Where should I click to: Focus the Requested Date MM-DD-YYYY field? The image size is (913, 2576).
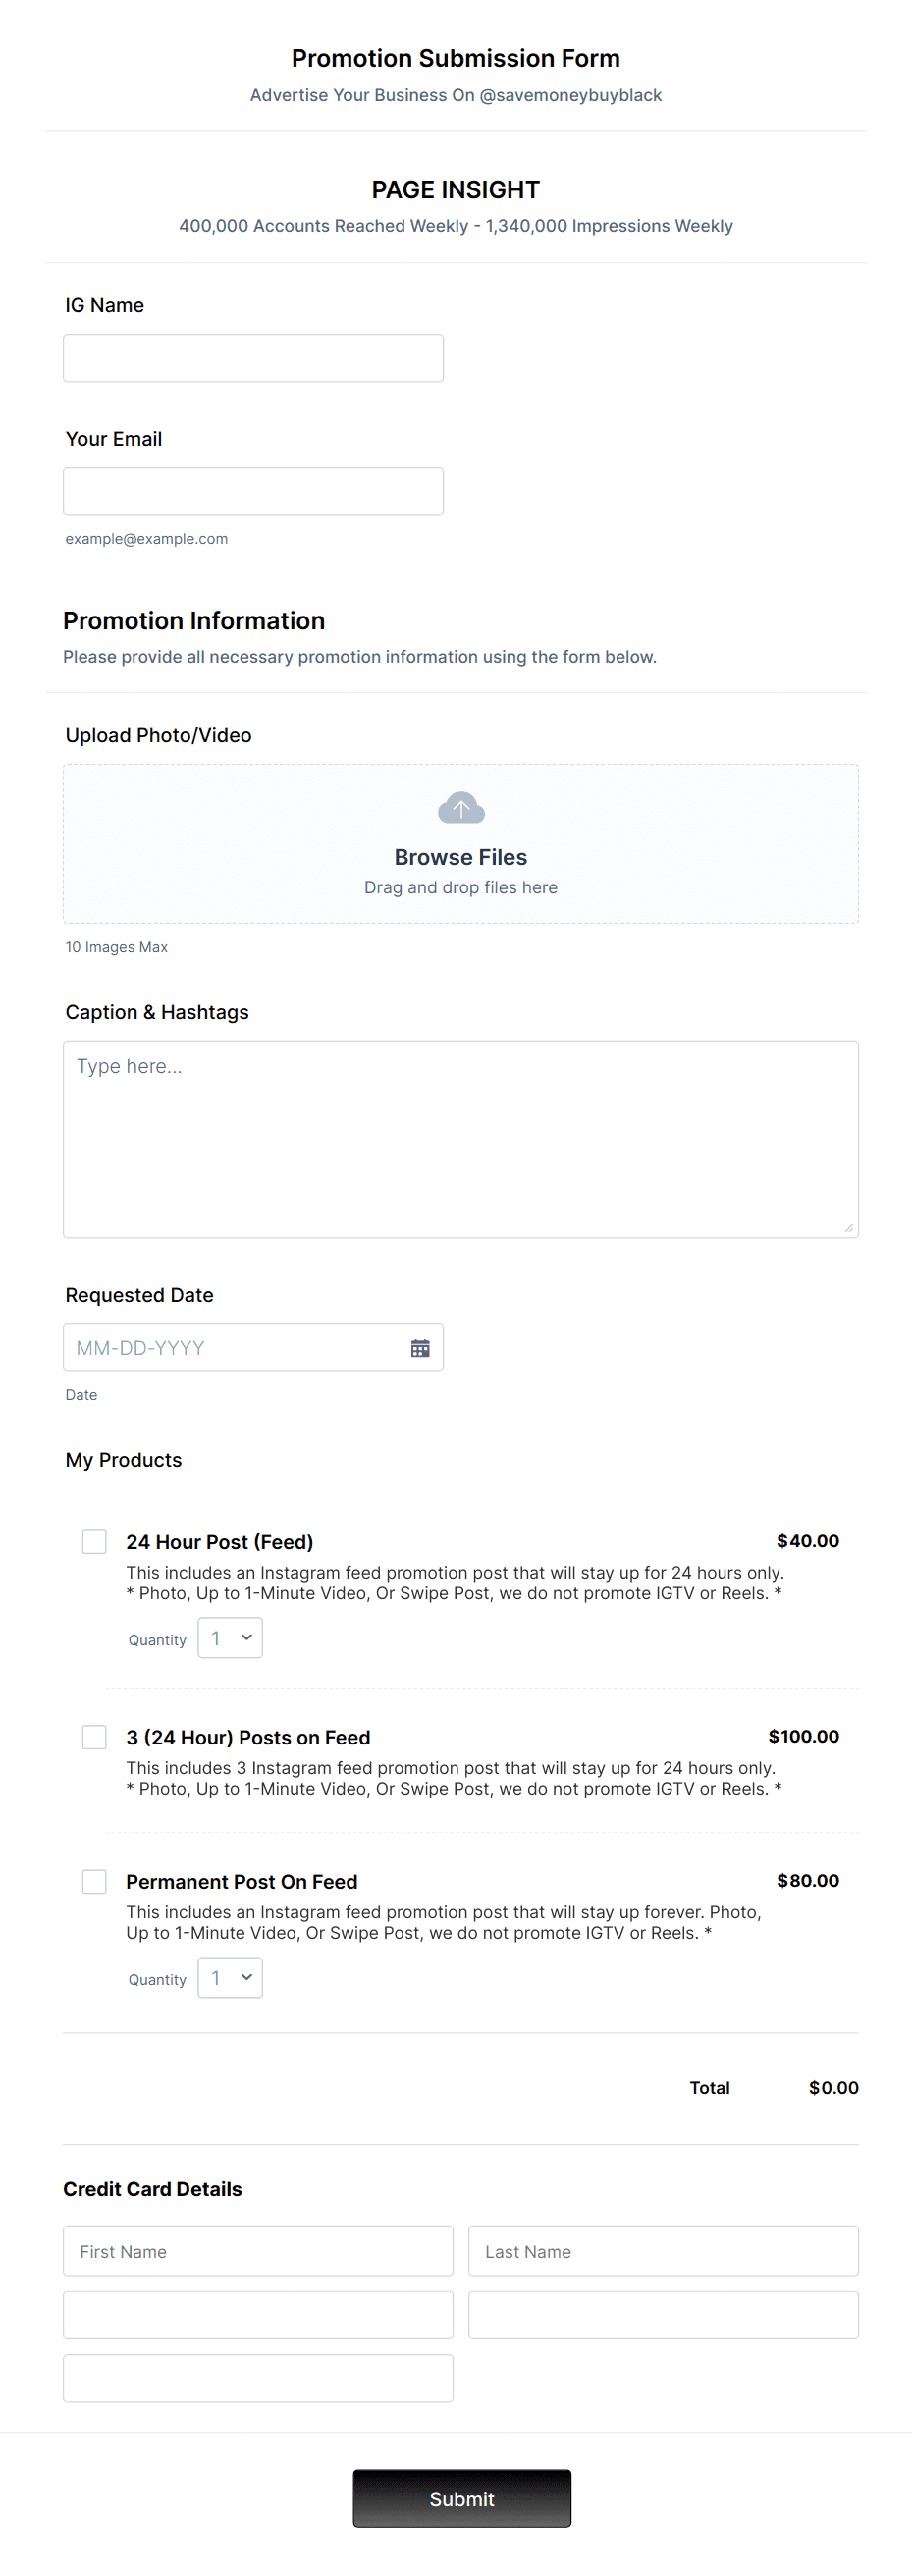tap(230, 1347)
